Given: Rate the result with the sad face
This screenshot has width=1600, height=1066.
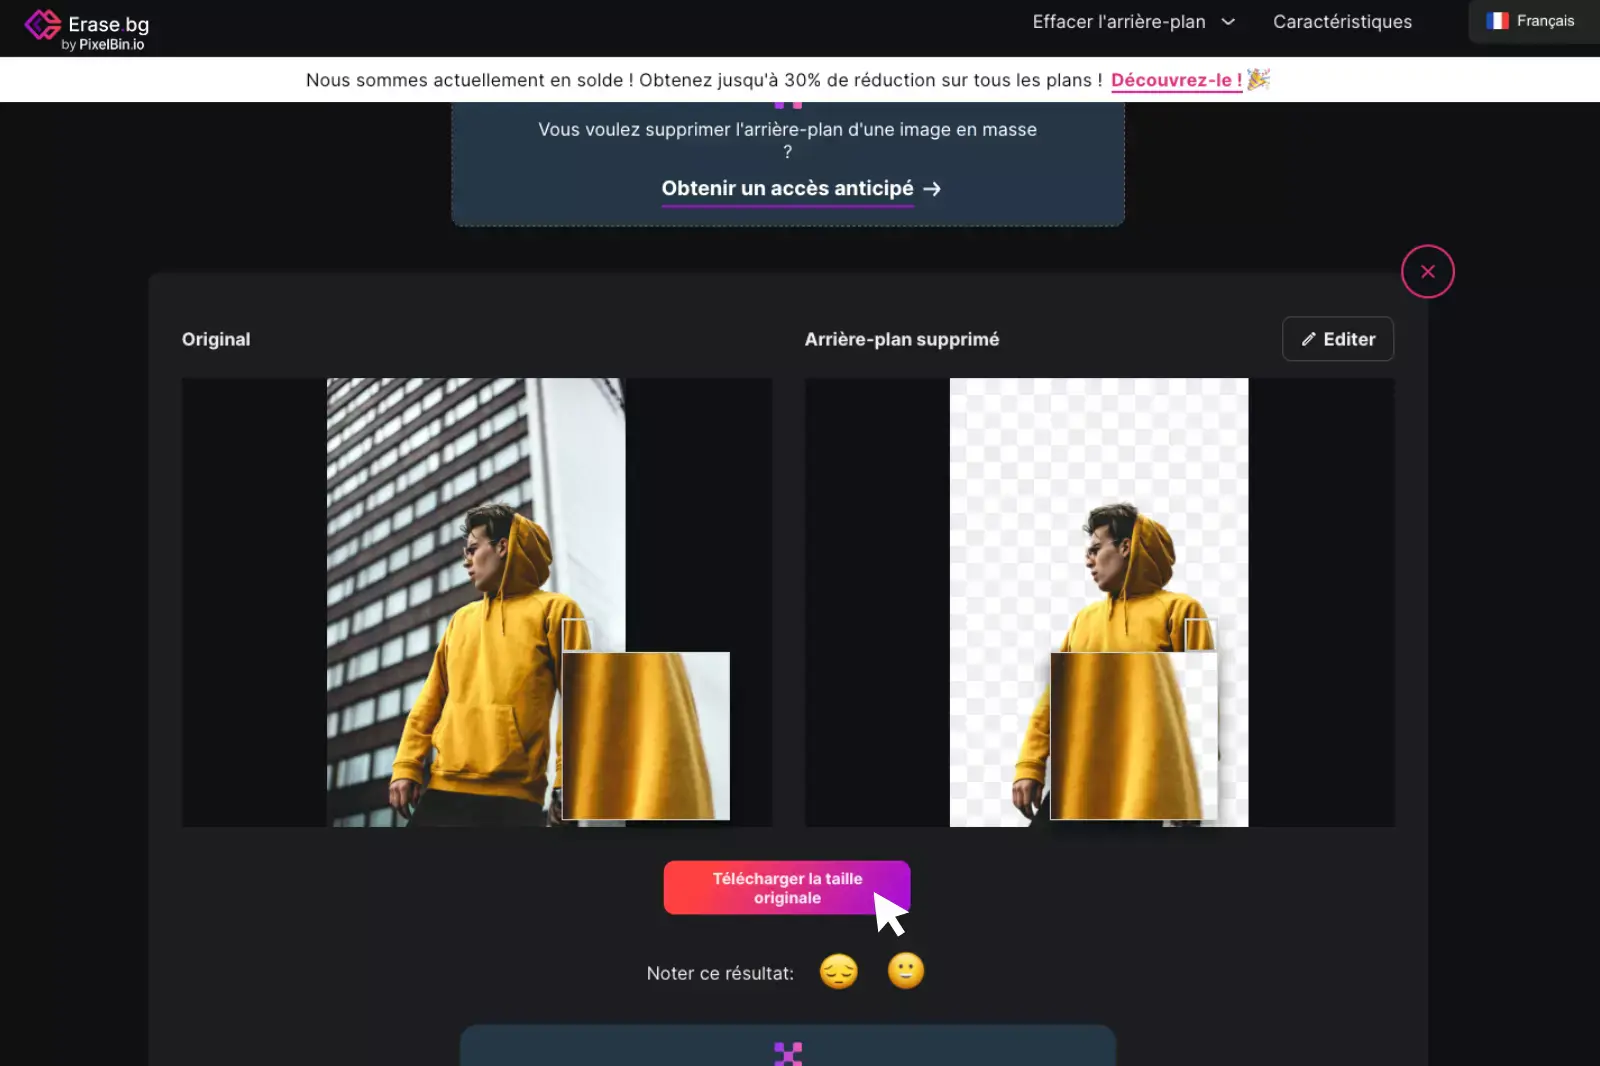Looking at the screenshot, I should [x=839, y=971].
